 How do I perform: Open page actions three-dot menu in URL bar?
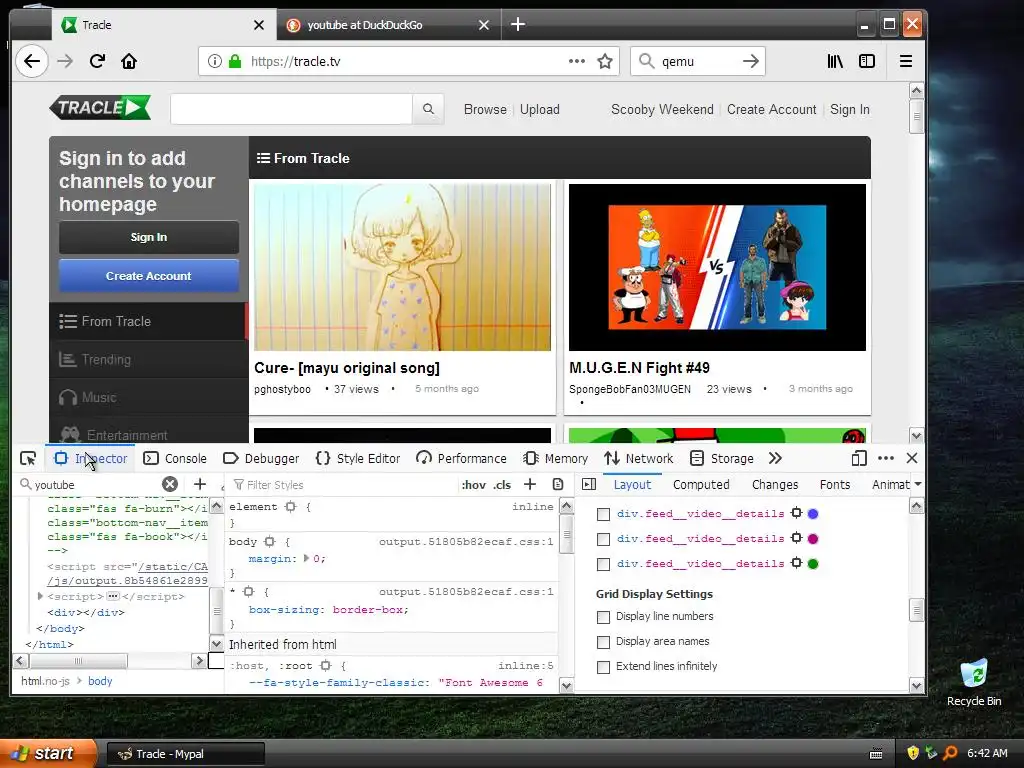point(577,61)
